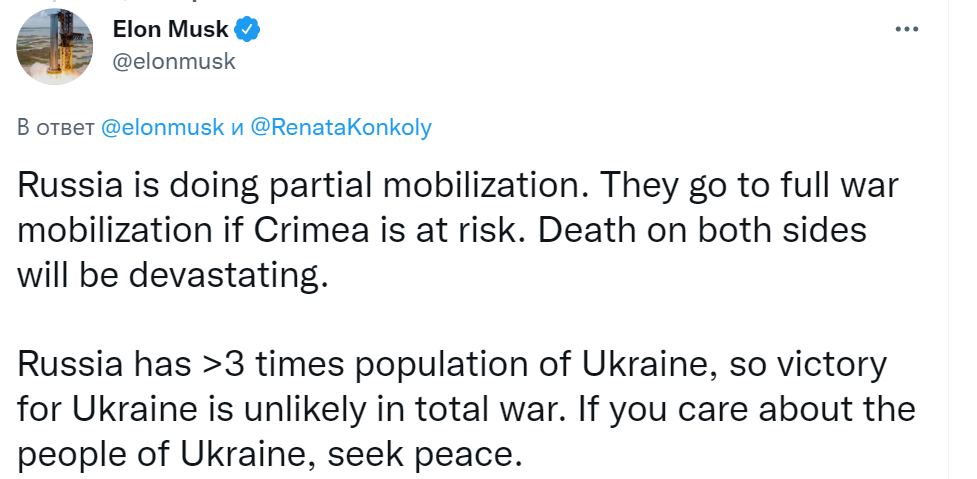Click the @elonmusk handle below the name
The height and width of the screenshot is (479, 977).
[x=174, y=61]
